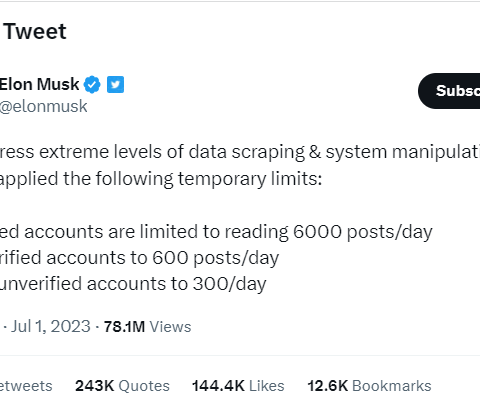480x408 pixels.
Task: Click the word 'unverified' in the last line
Action: click(40, 284)
